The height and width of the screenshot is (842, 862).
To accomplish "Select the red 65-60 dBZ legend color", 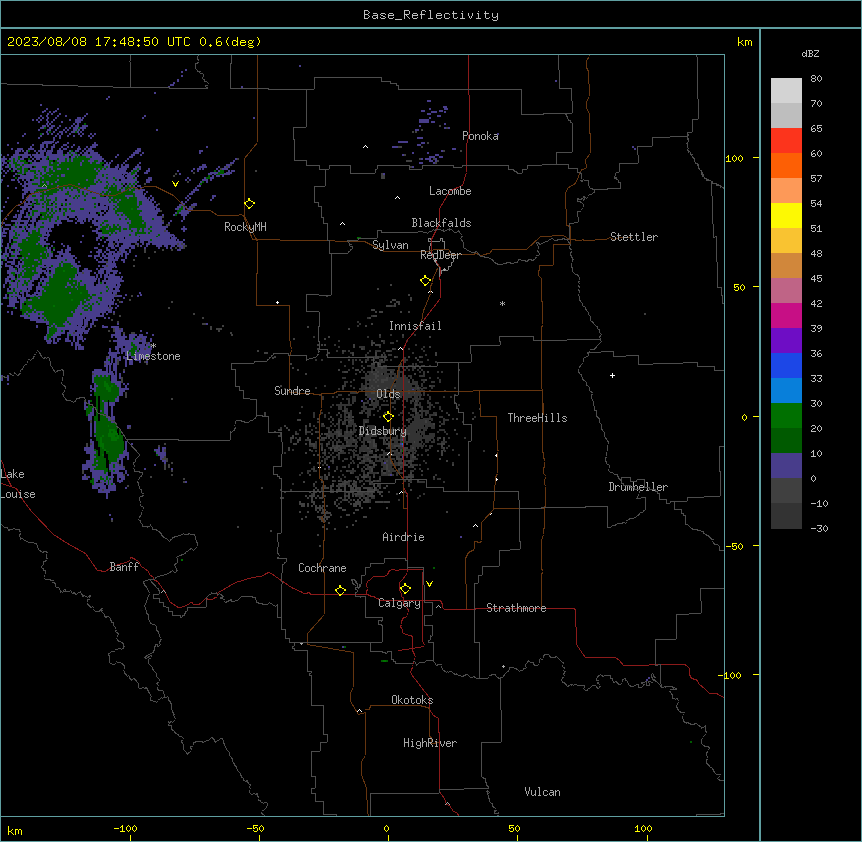I will click(x=786, y=140).
